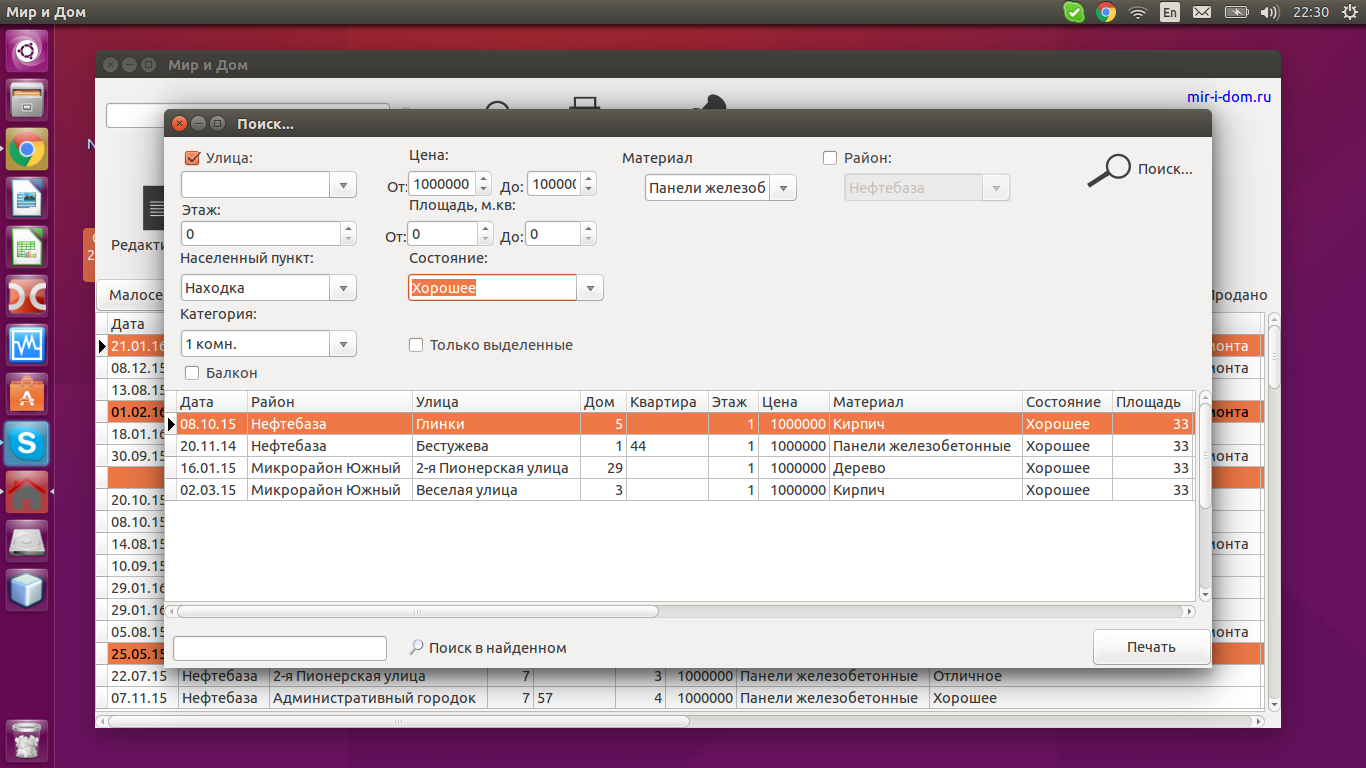Open the Состояние dropdown showing Хорошее

click(x=590, y=288)
